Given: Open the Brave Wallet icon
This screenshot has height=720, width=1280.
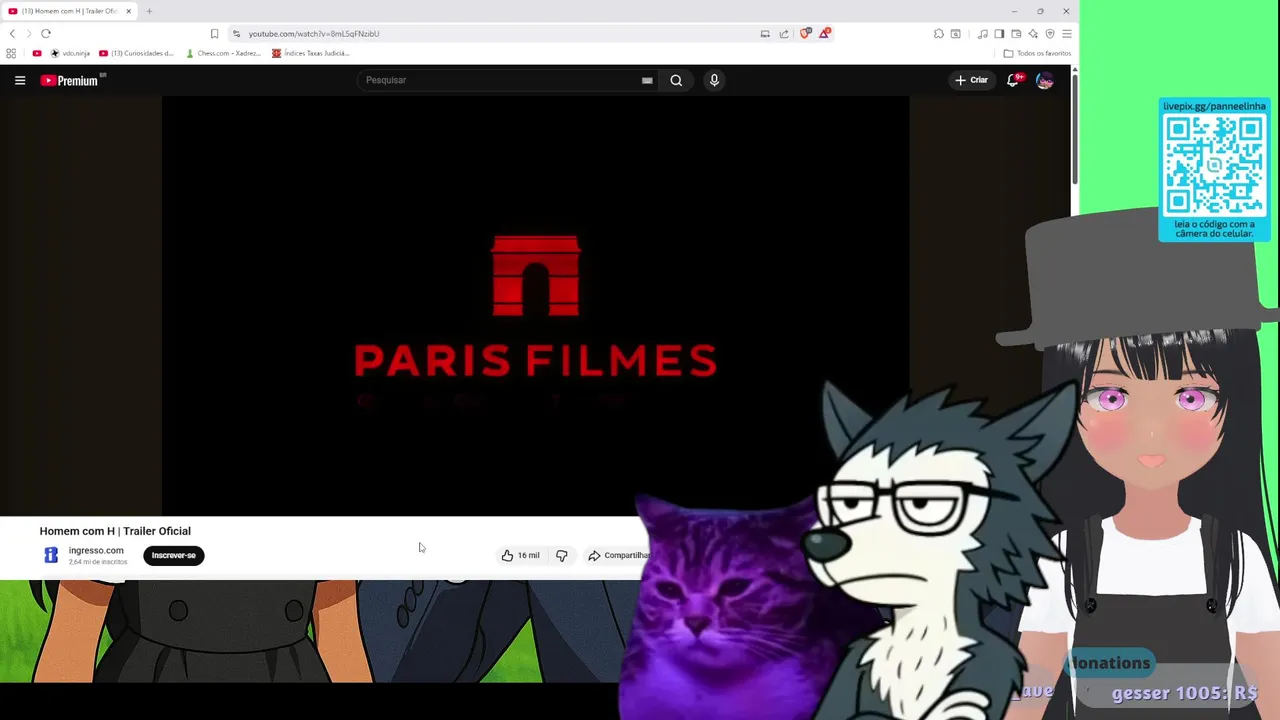Looking at the screenshot, I should point(1016,33).
